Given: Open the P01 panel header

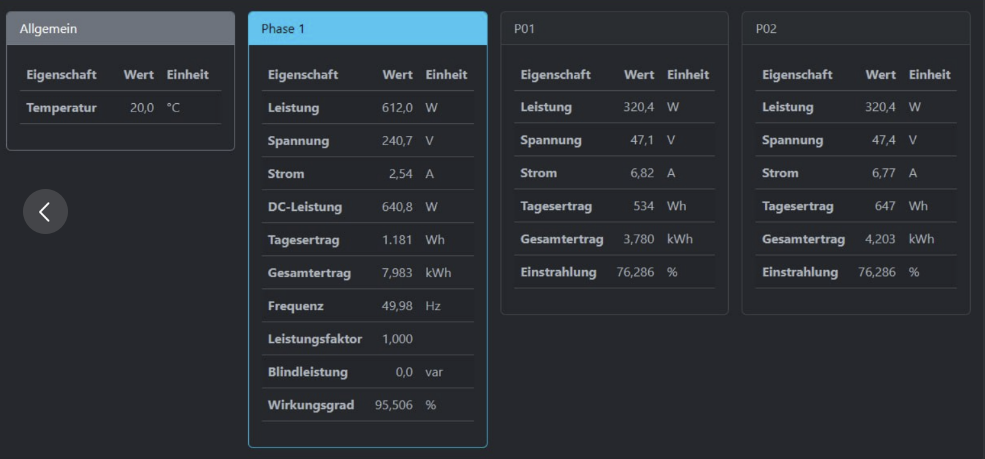Looking at the screenshot, I should click(x=614, y=28).
